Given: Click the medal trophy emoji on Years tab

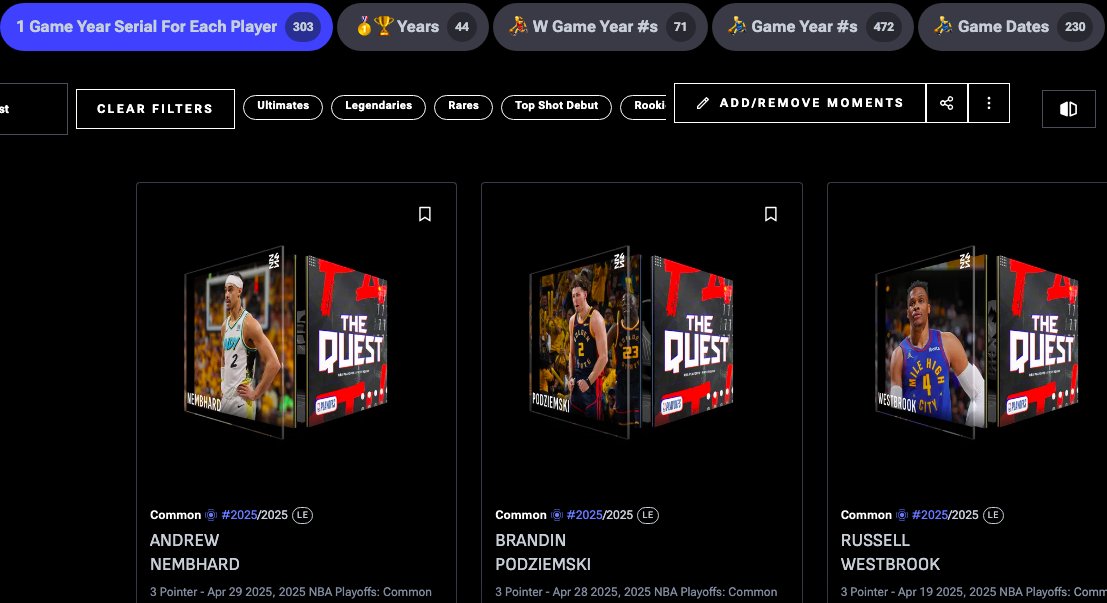Looking at the screenshot, I should (375, 27).
